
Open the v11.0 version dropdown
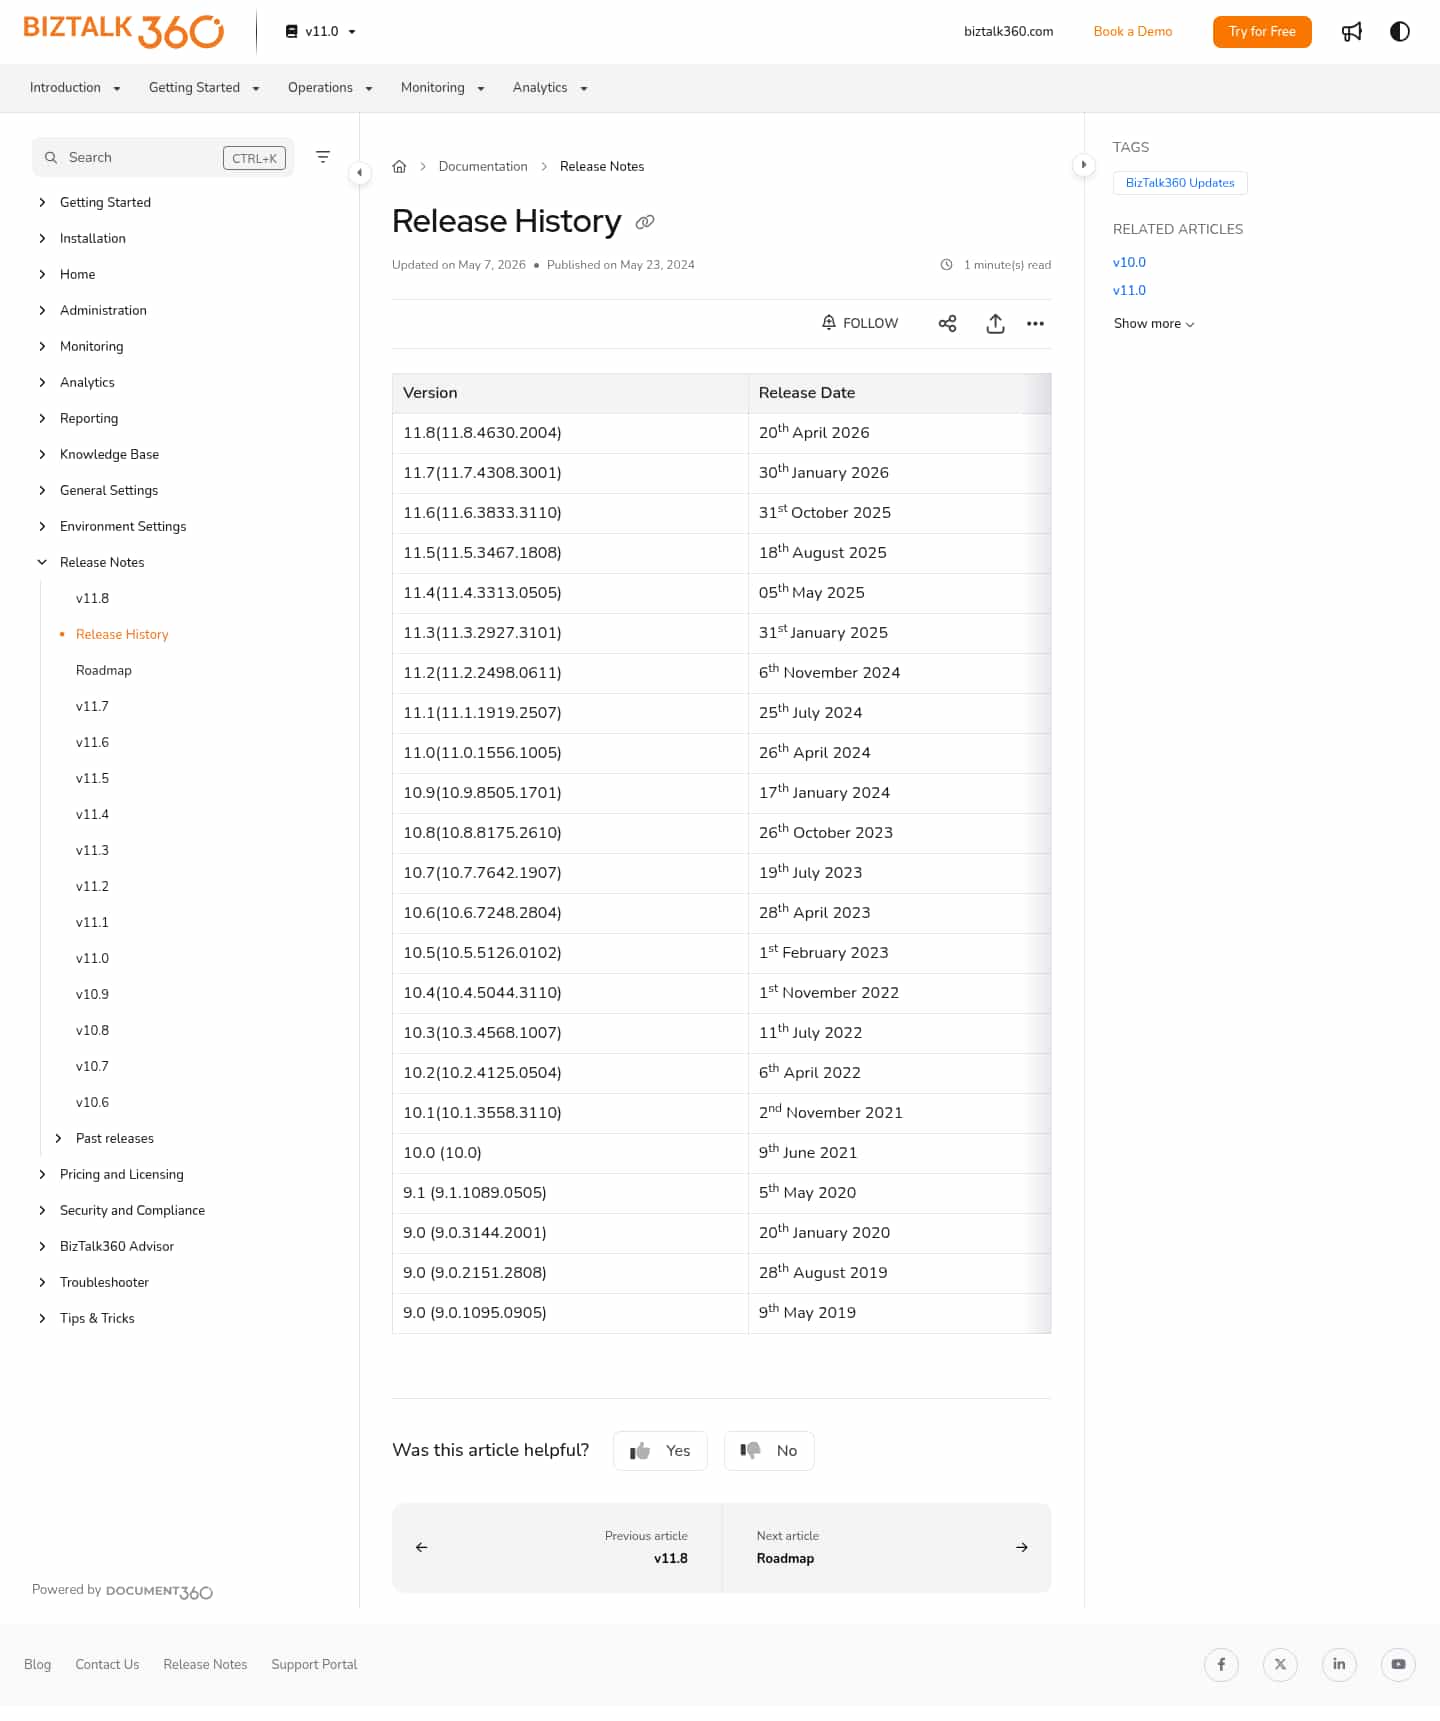(321, 32)
